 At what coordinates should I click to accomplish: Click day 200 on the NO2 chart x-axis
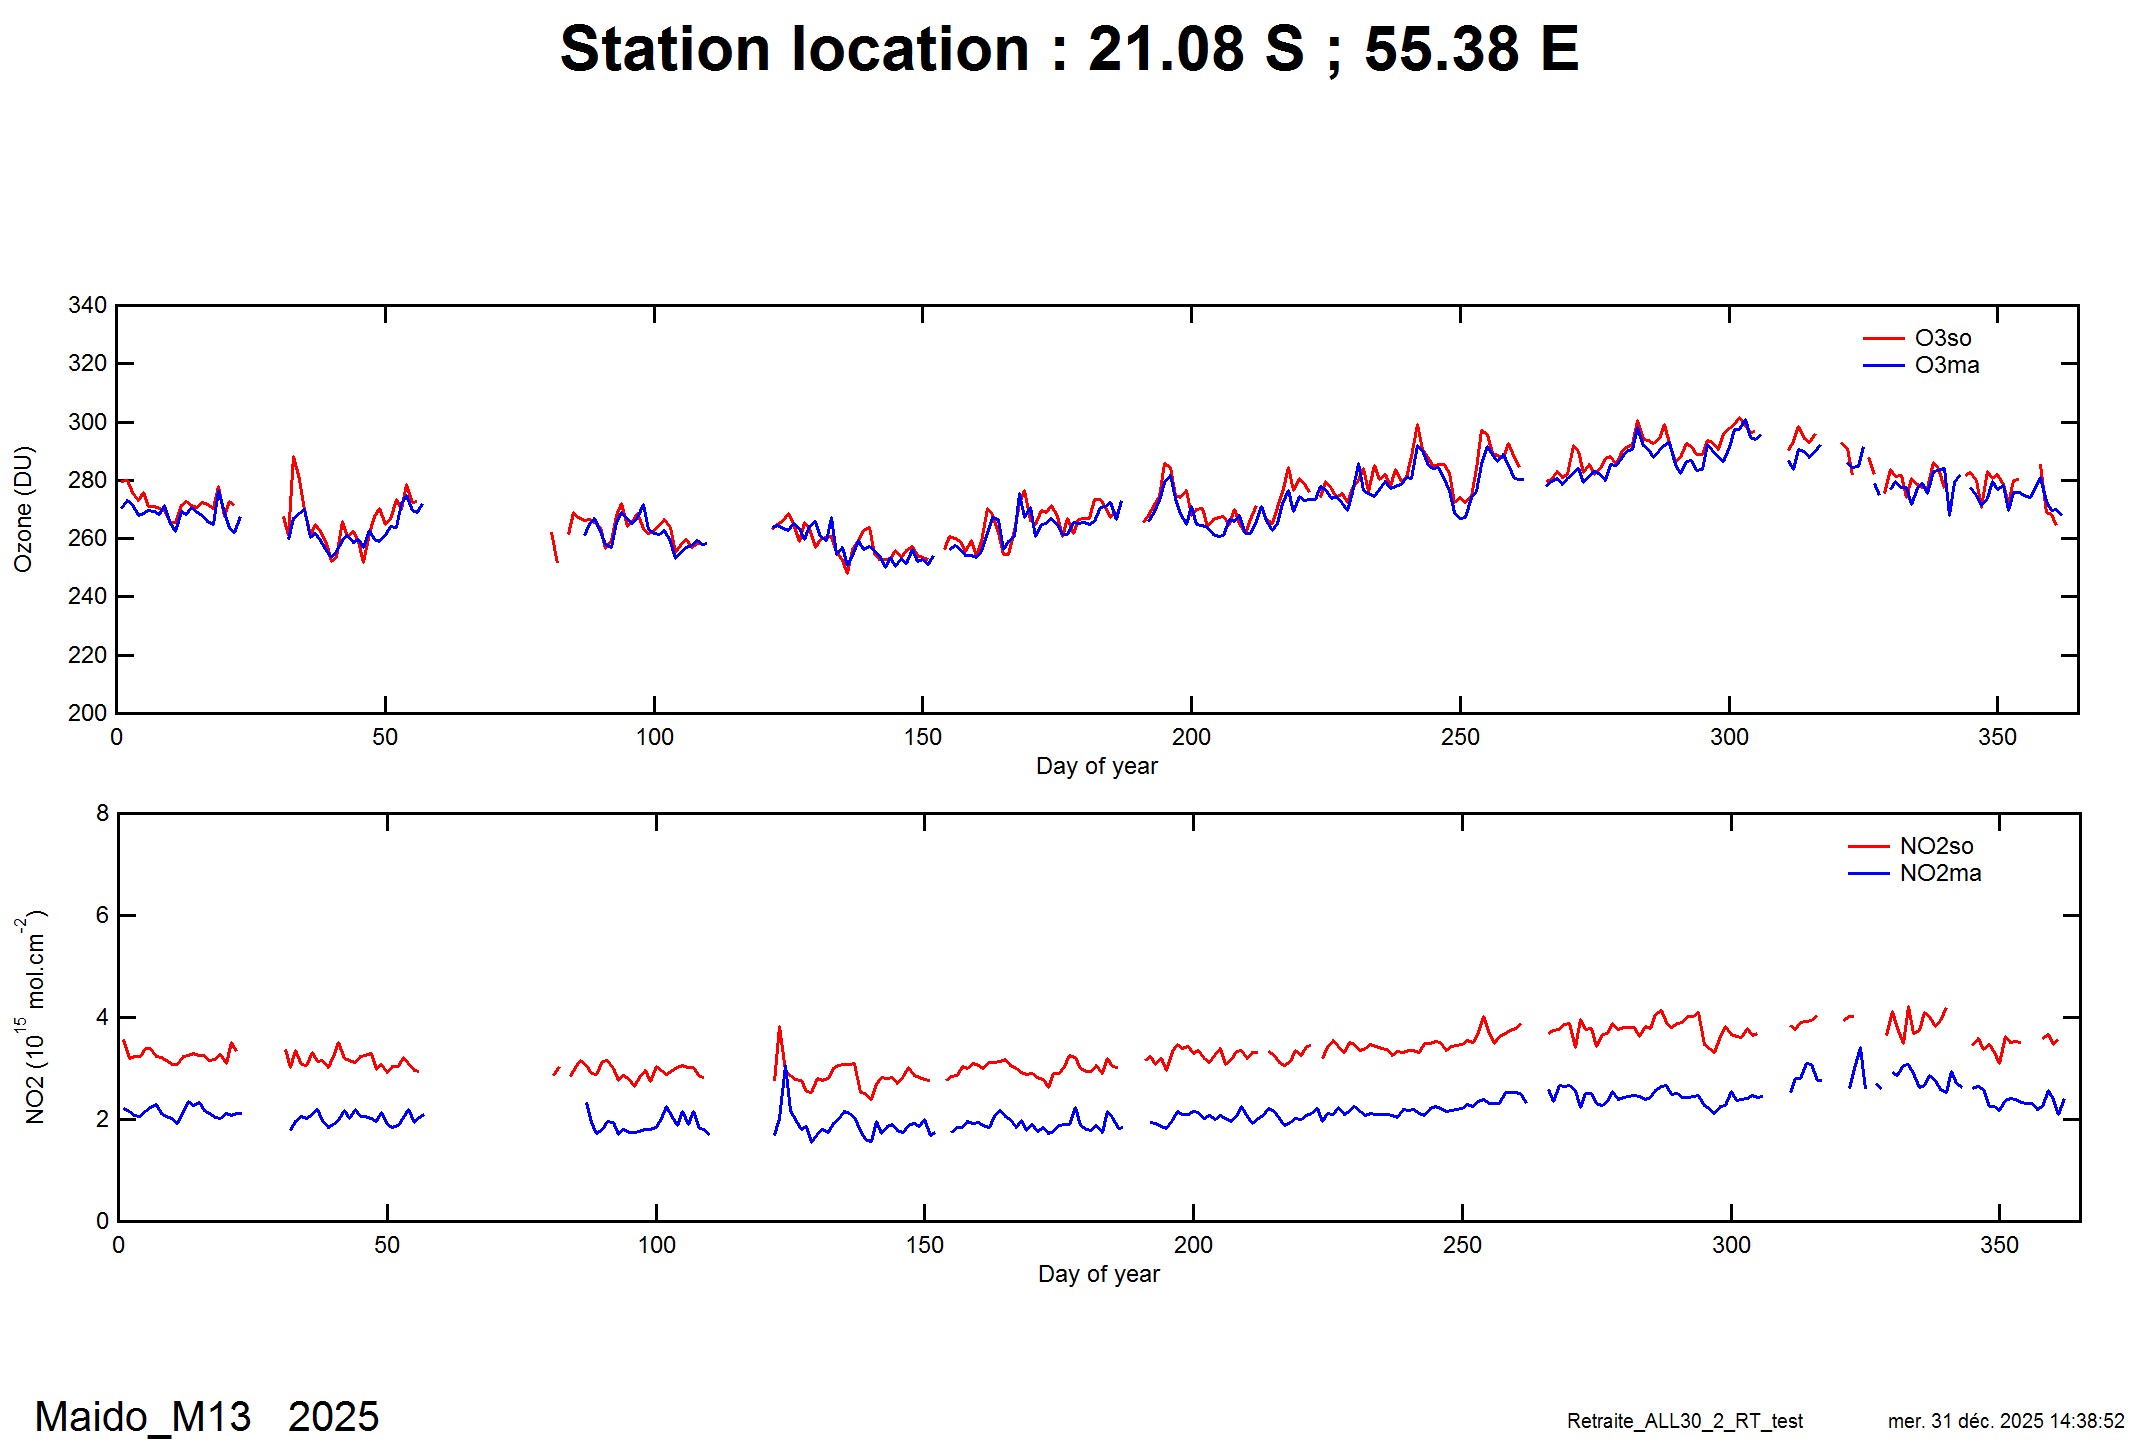click(x=1193, y=1246)
